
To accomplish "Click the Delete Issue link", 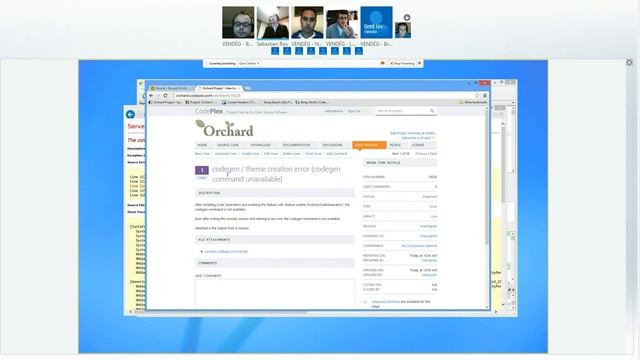I will click(x=291, y=154).
